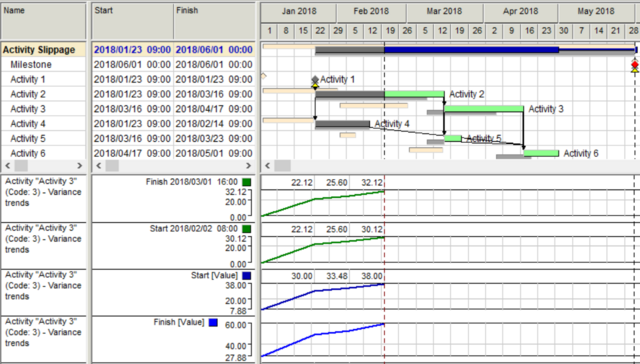640x364 pixels.
Task: Select Activity 4 in the name list
Action: click(28, 124)
